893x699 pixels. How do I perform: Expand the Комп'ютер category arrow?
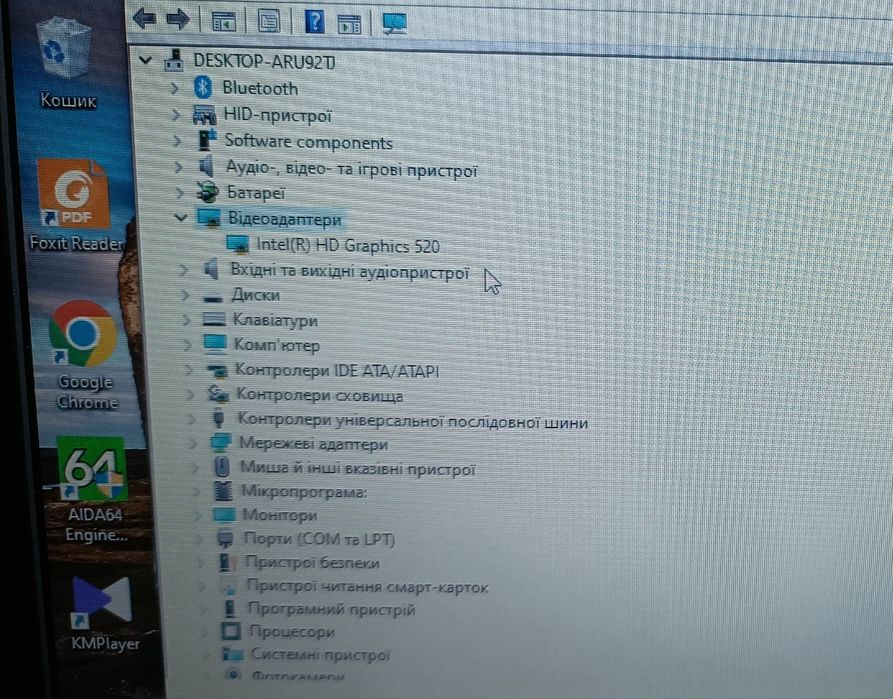tap(189, 345)
